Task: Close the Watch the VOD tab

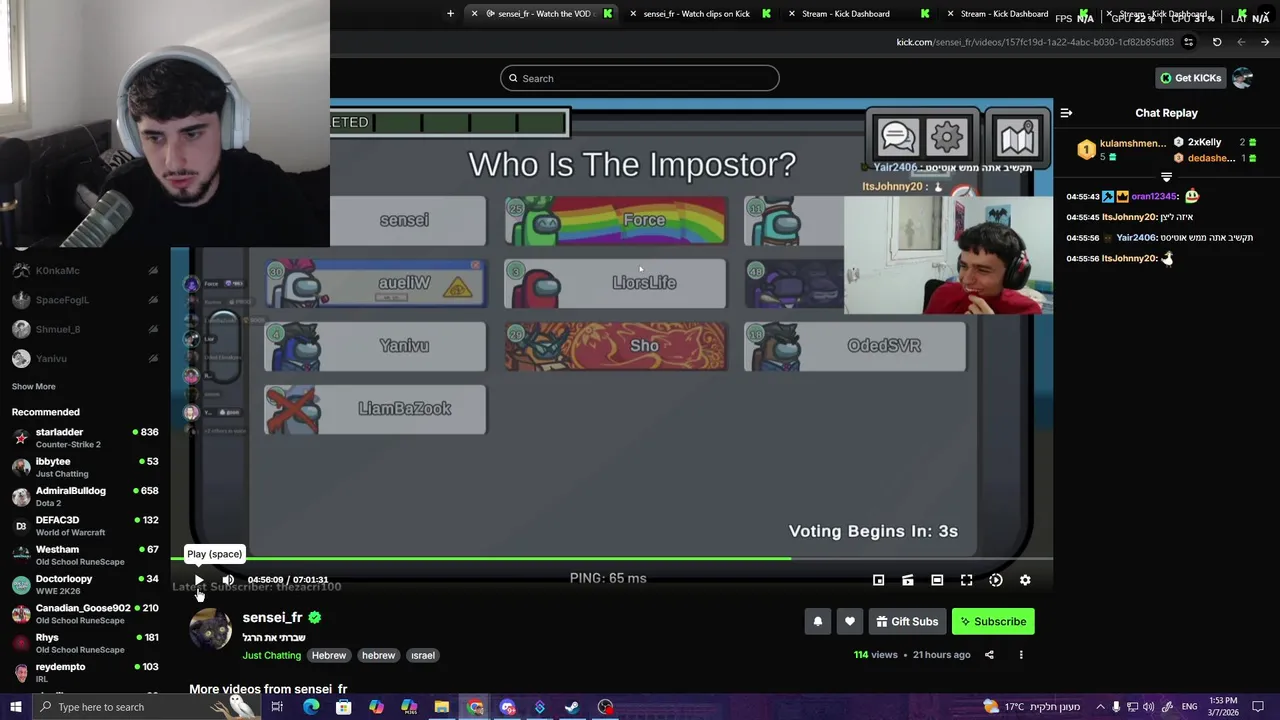Action: tap(474, 14)
